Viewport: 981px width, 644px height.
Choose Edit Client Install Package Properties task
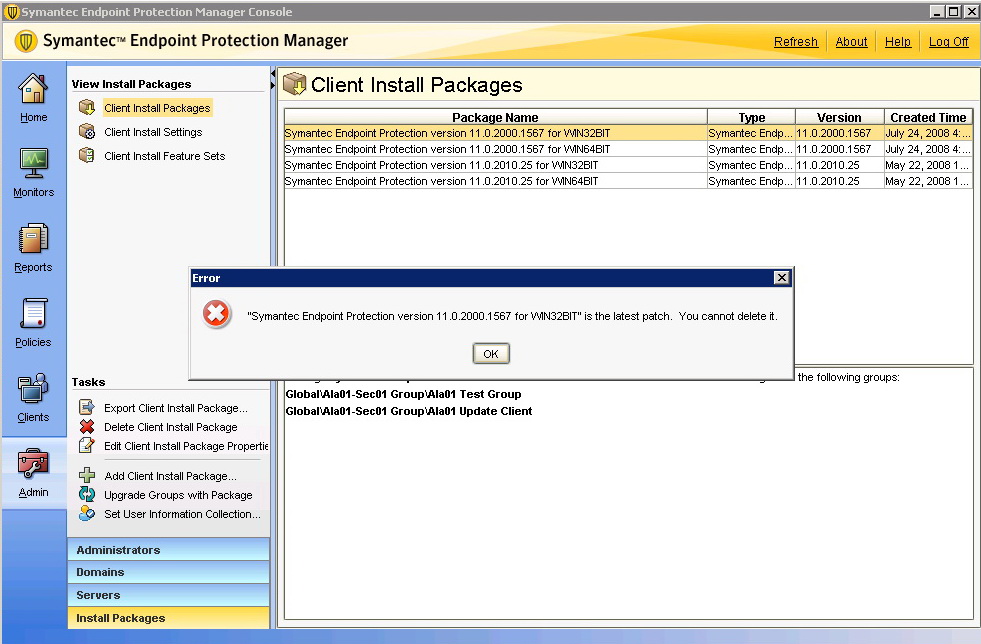coord(186,446)
